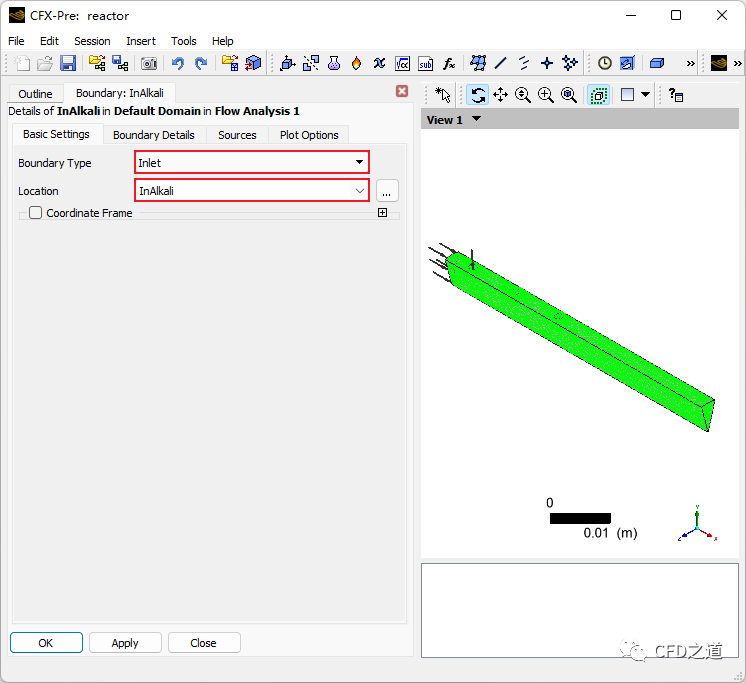Image resolution: width=746 pixels, height=683 pixels.
Task: Open the Insert menu
Action: click(141, 41)
